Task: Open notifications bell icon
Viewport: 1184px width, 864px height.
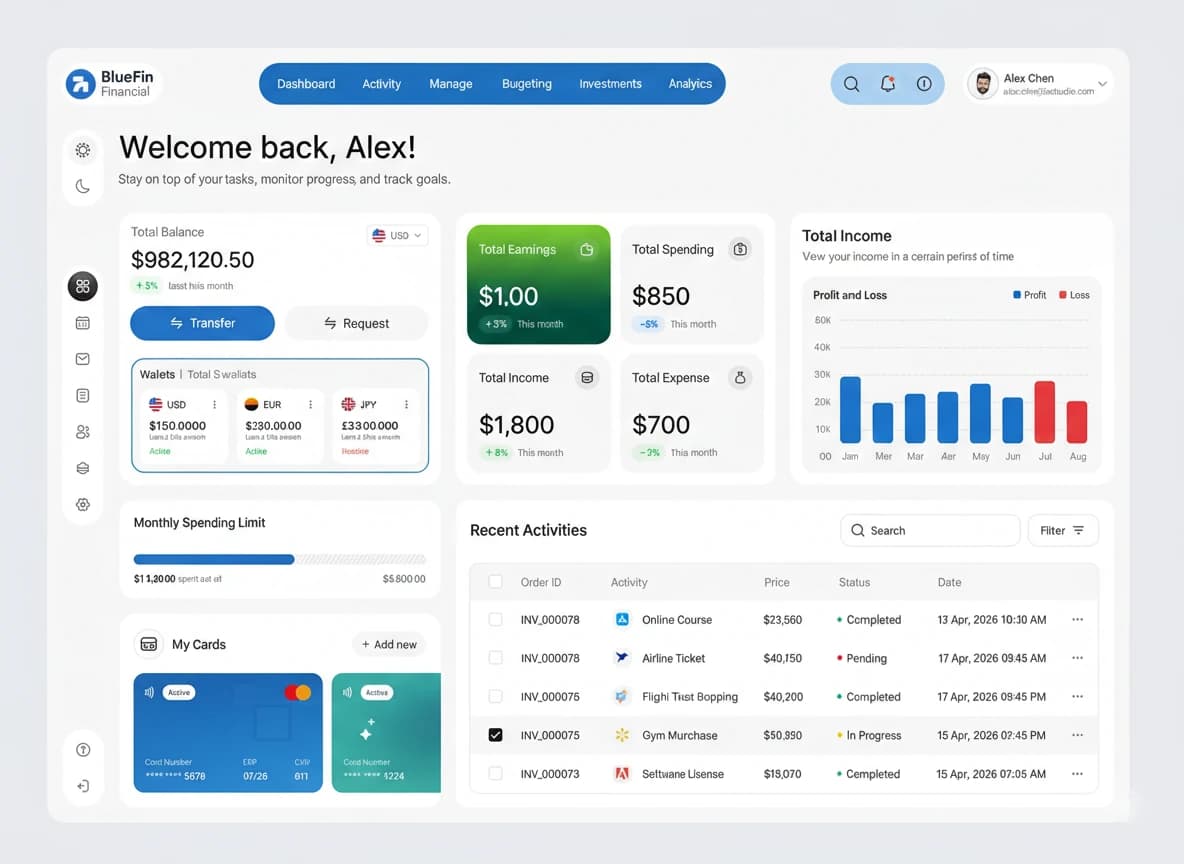Action: coord(887,84)
